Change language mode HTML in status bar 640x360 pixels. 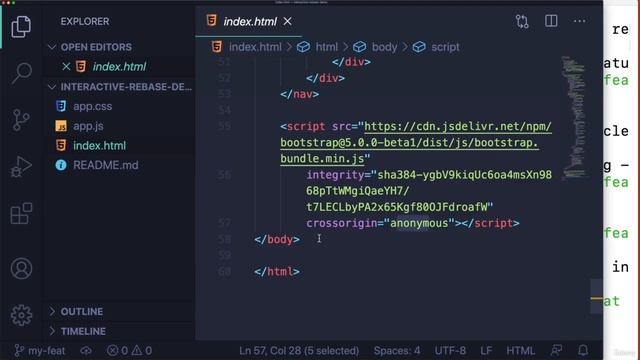click(x=520, y=351)
